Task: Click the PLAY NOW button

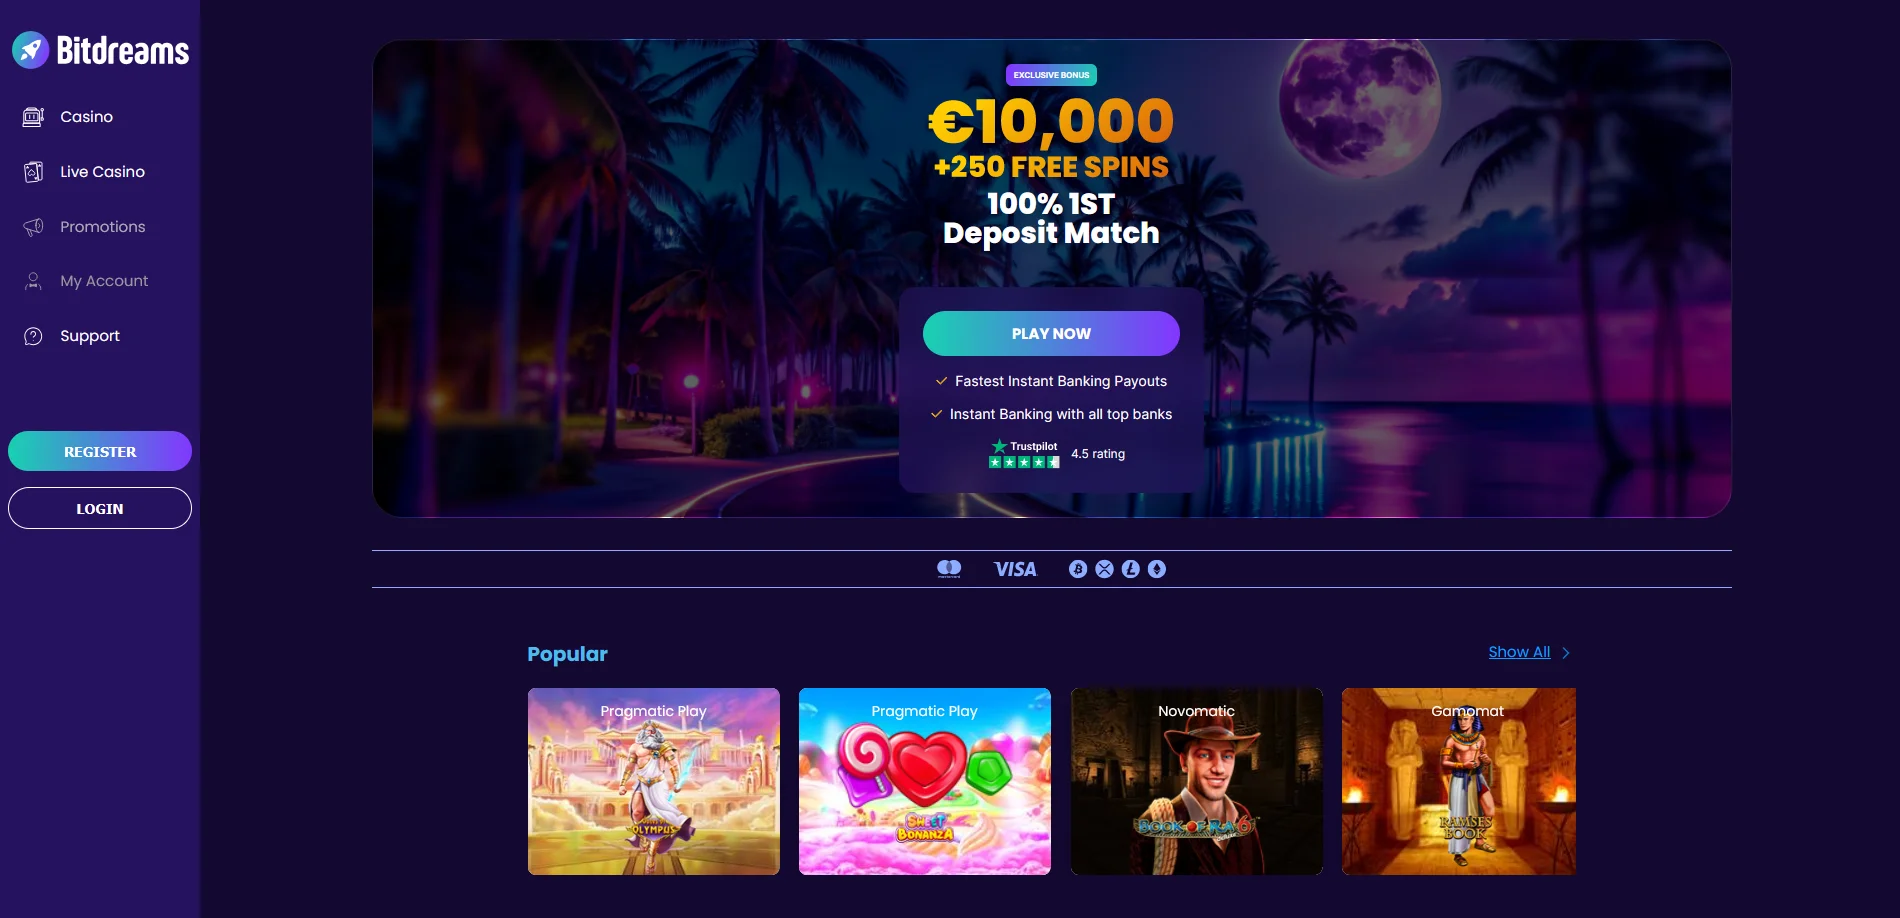Action: pyautogui.click(x=1051, y=333)
